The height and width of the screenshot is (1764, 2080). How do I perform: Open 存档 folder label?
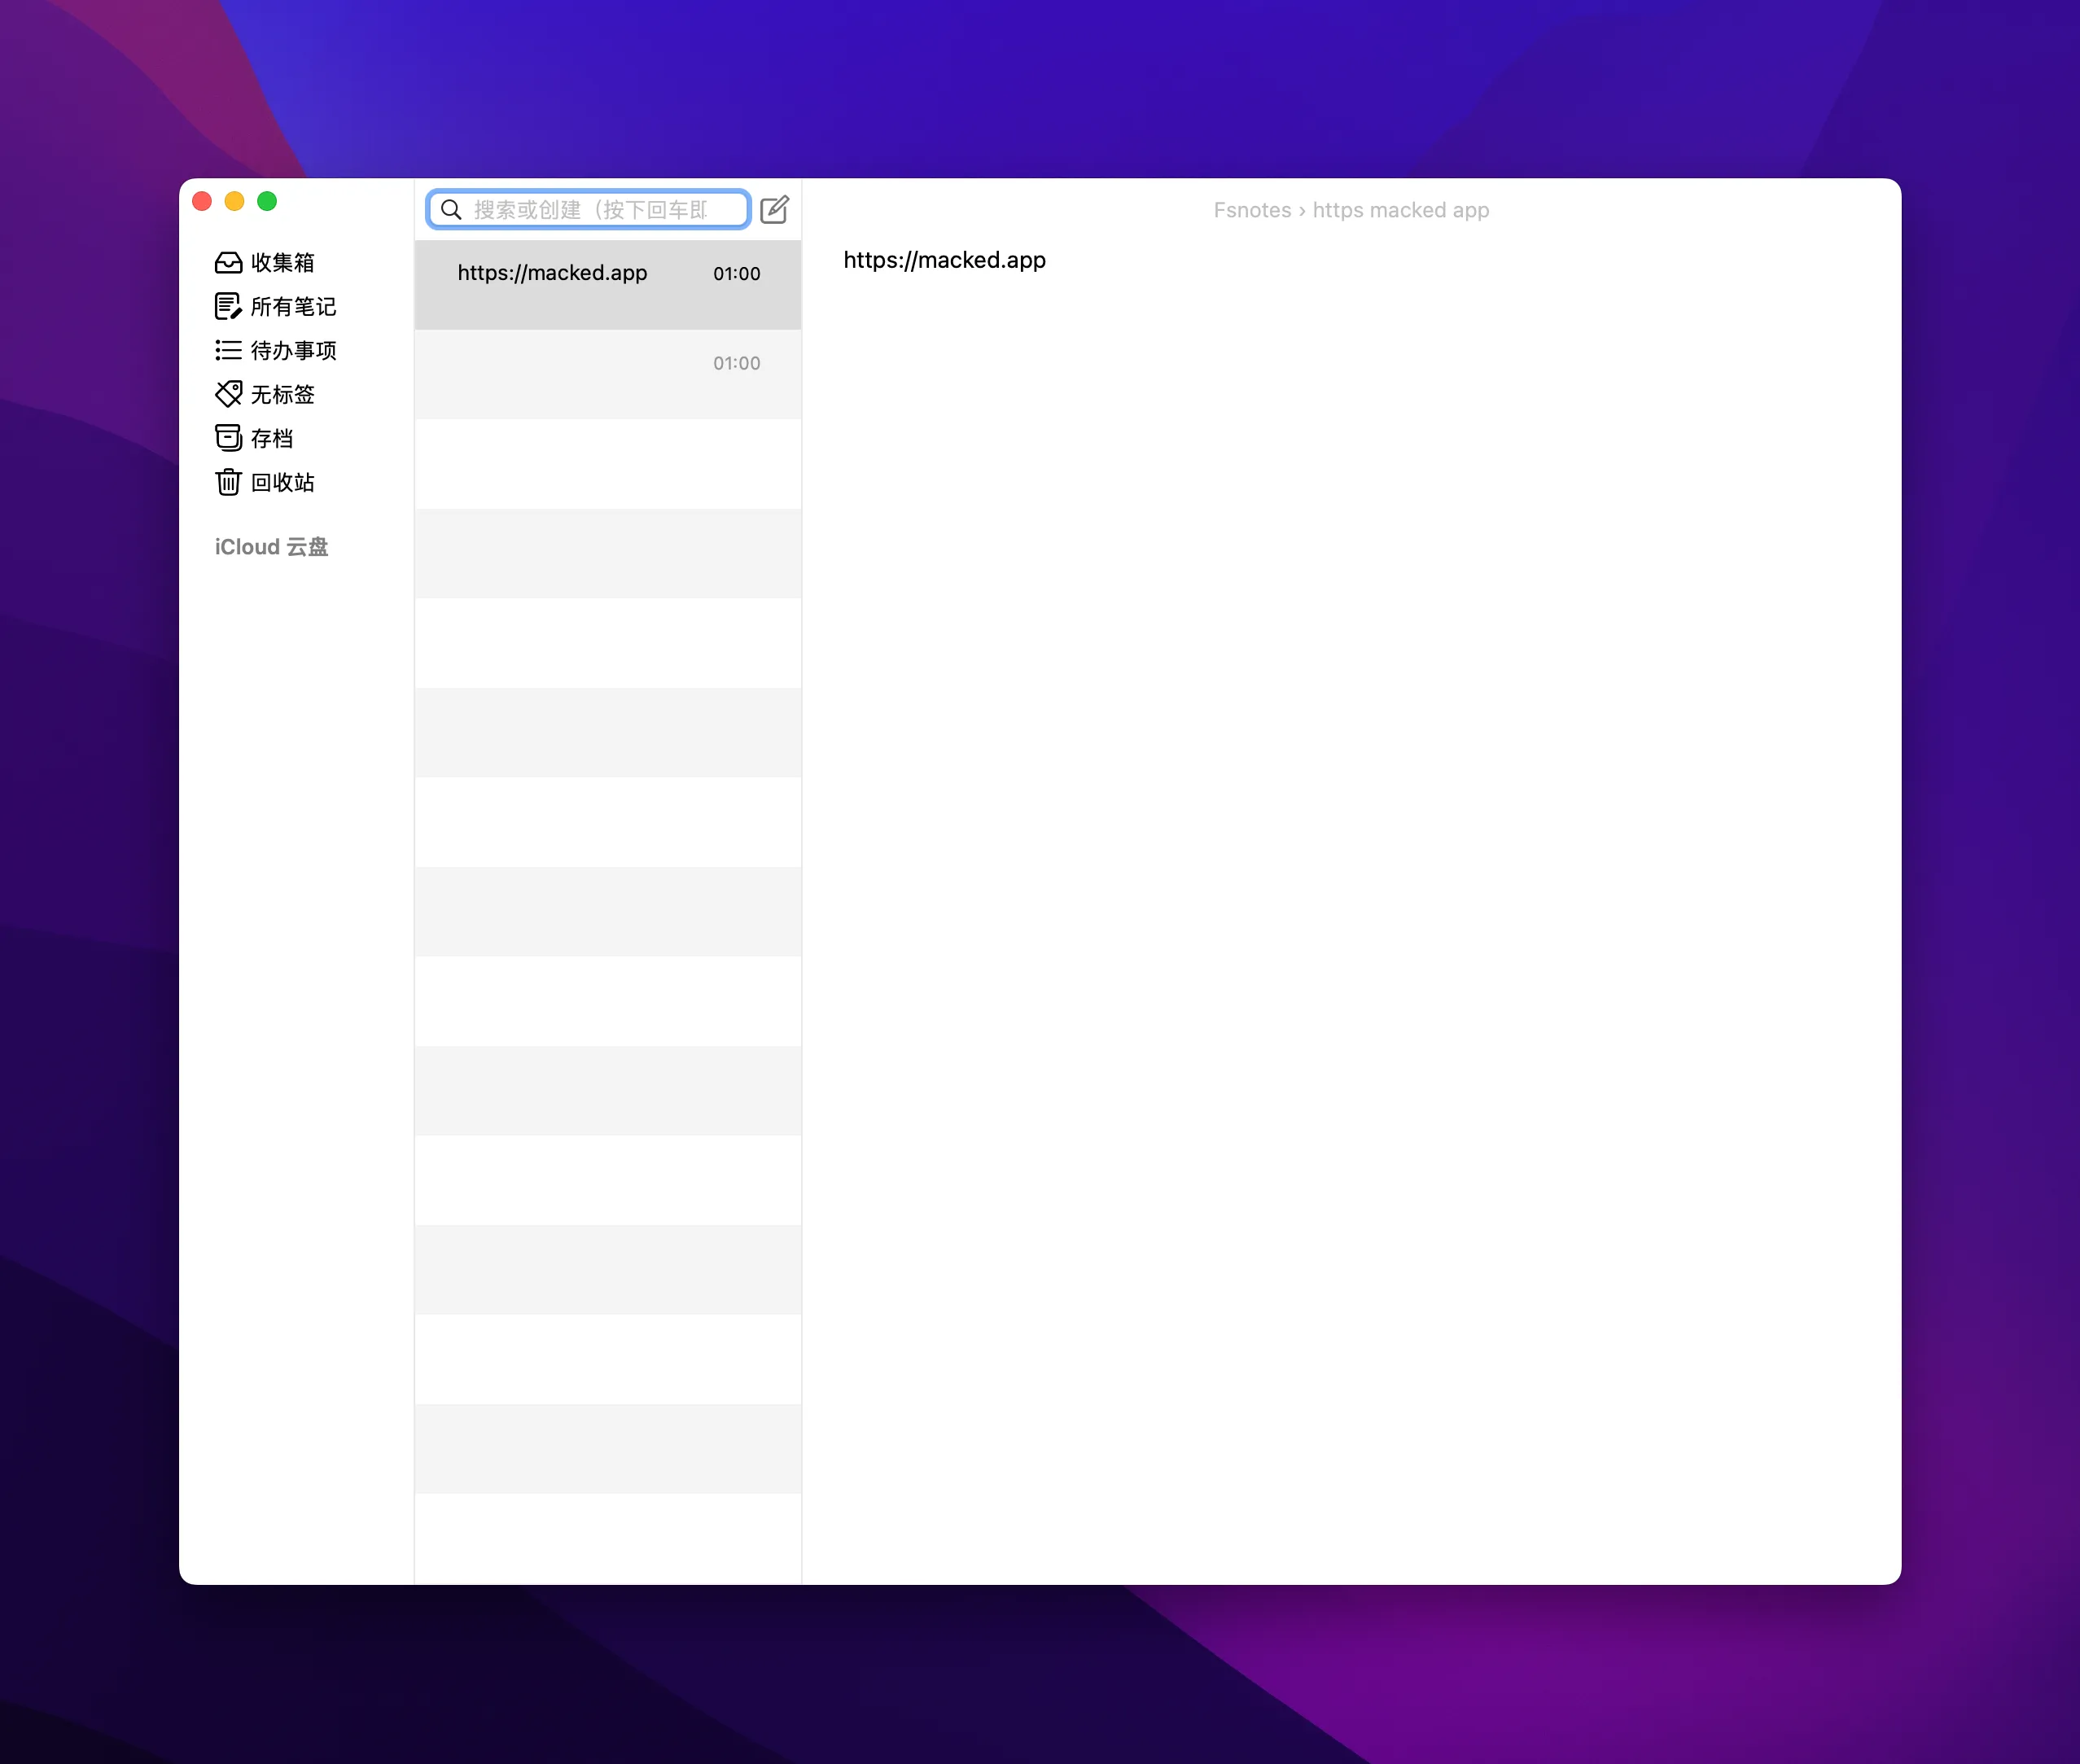pos(271,438)
